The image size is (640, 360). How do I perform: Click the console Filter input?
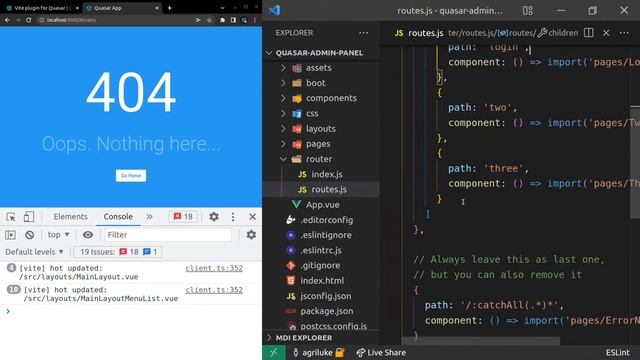pos(168,235)
